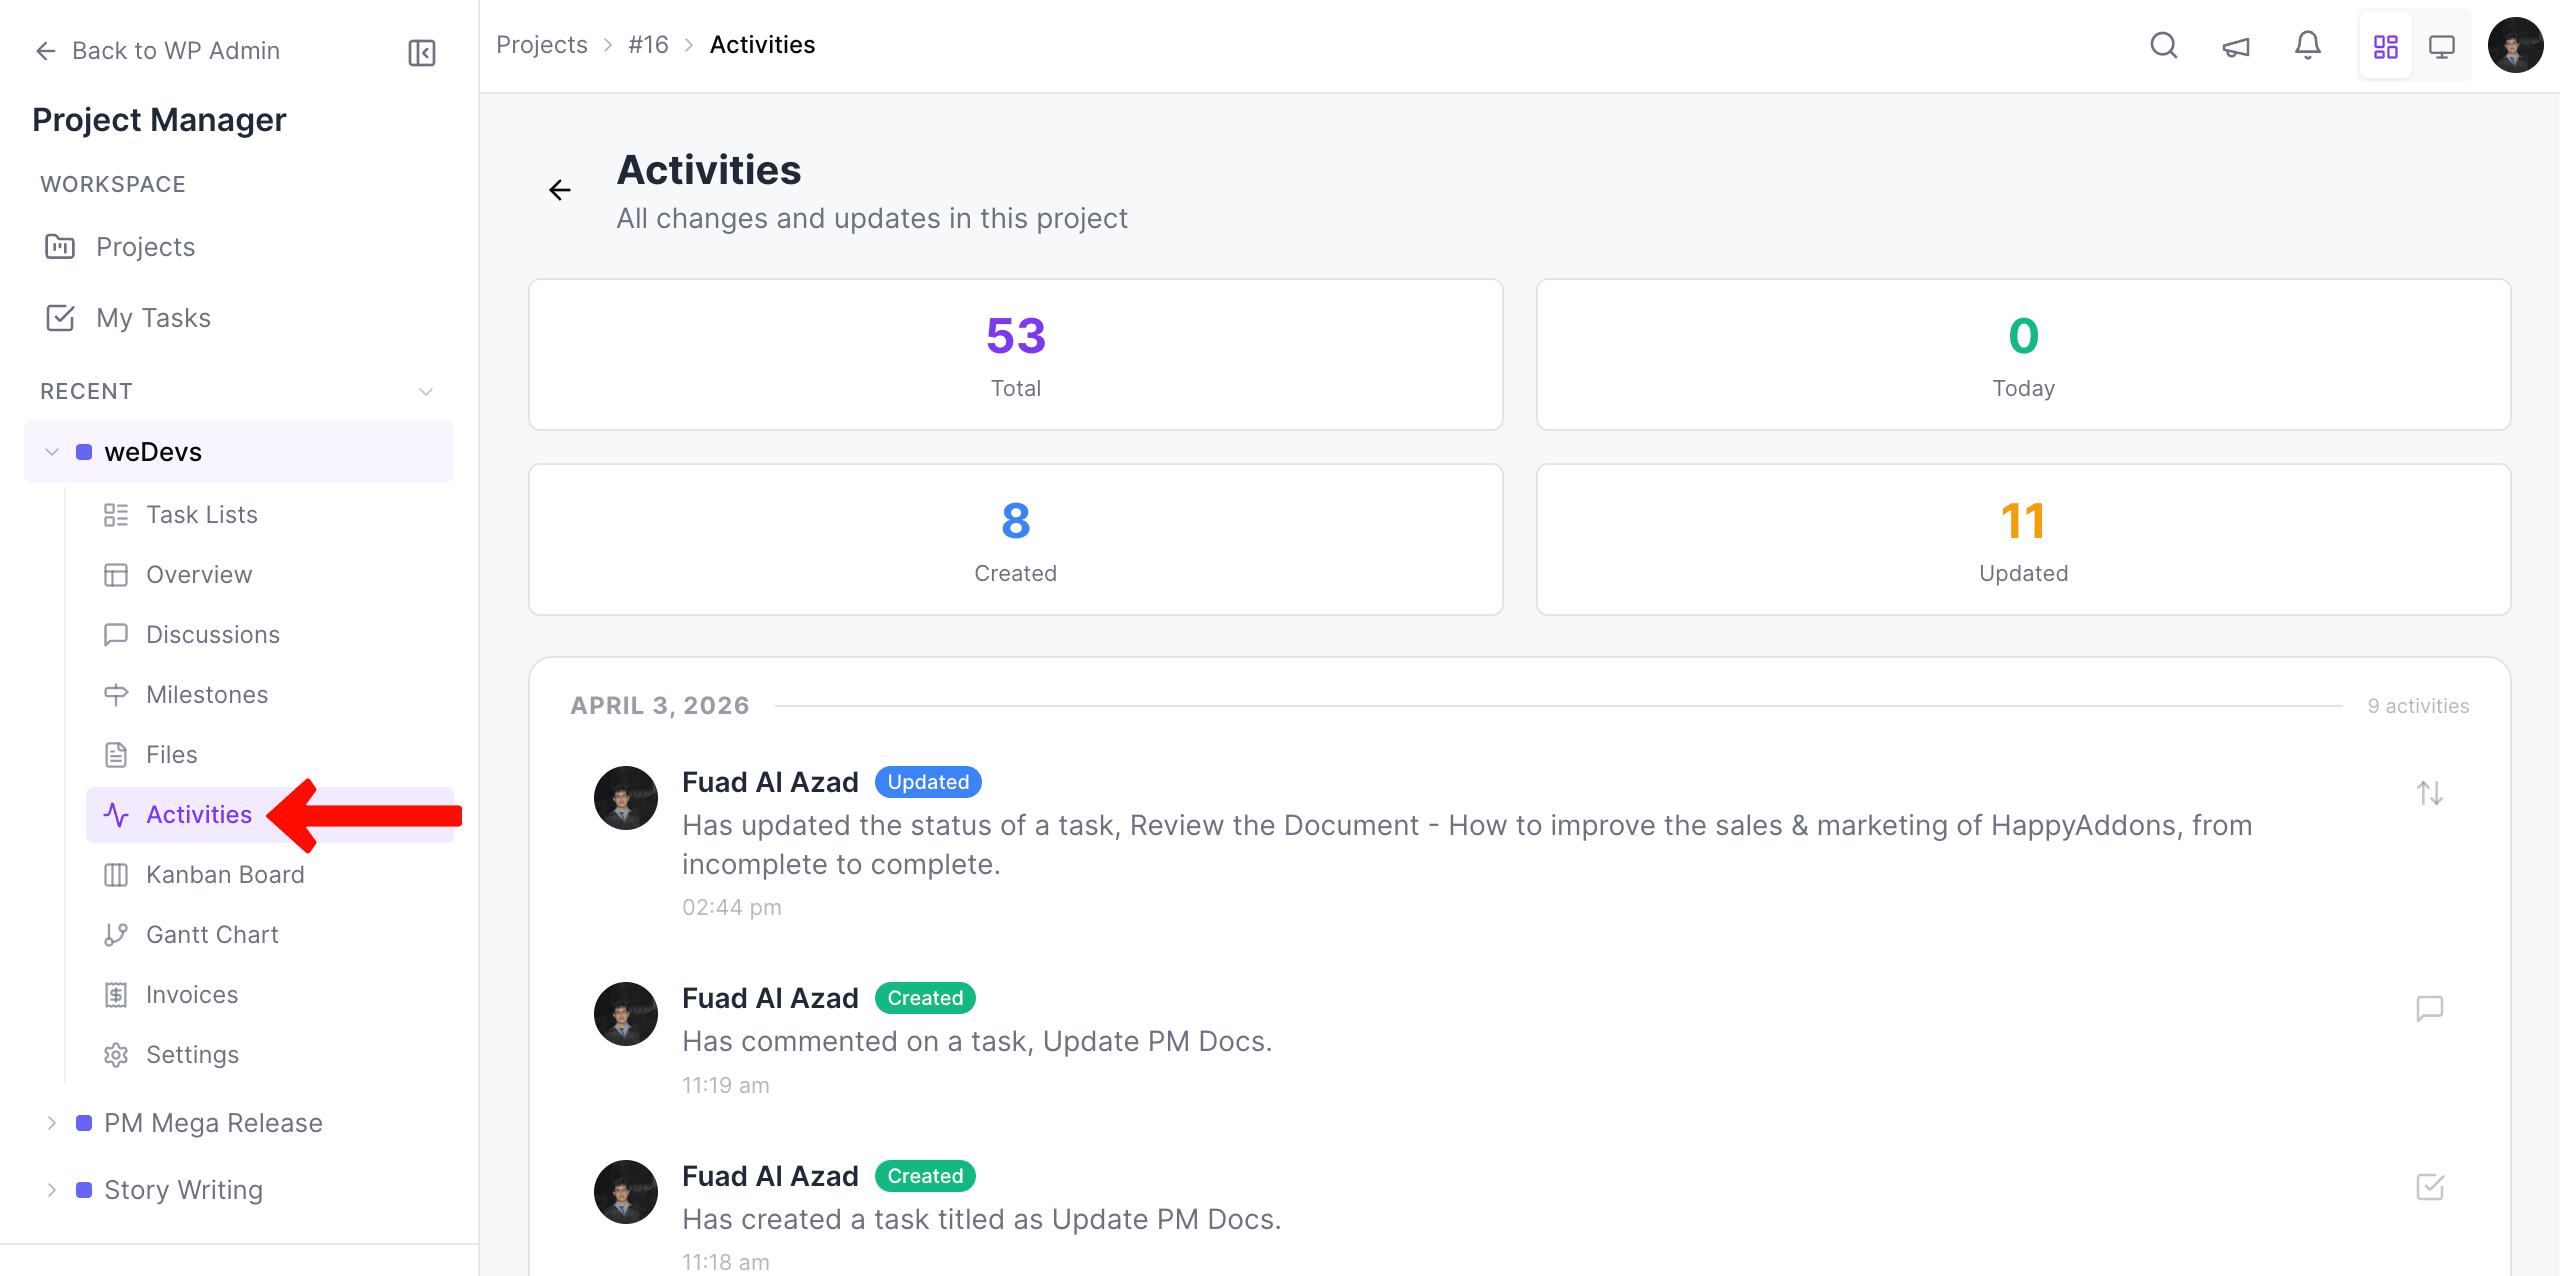Click the sort arrows beside the first activity
2560x1276 pixels.
(x=2431, y=794)
